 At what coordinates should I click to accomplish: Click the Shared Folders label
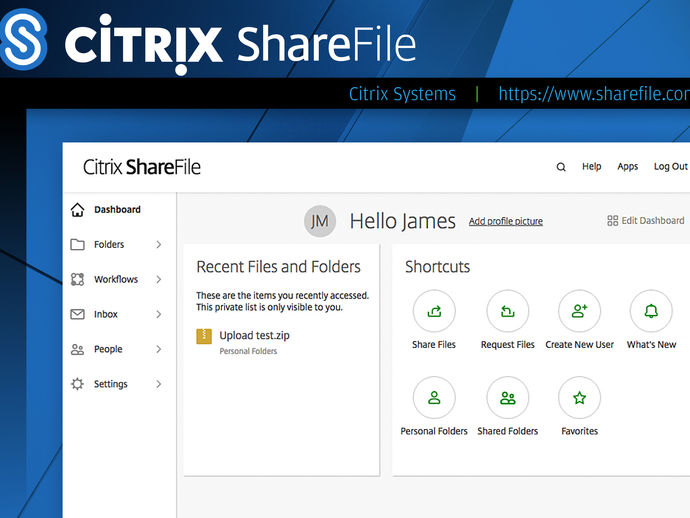[x=507, y=431]
